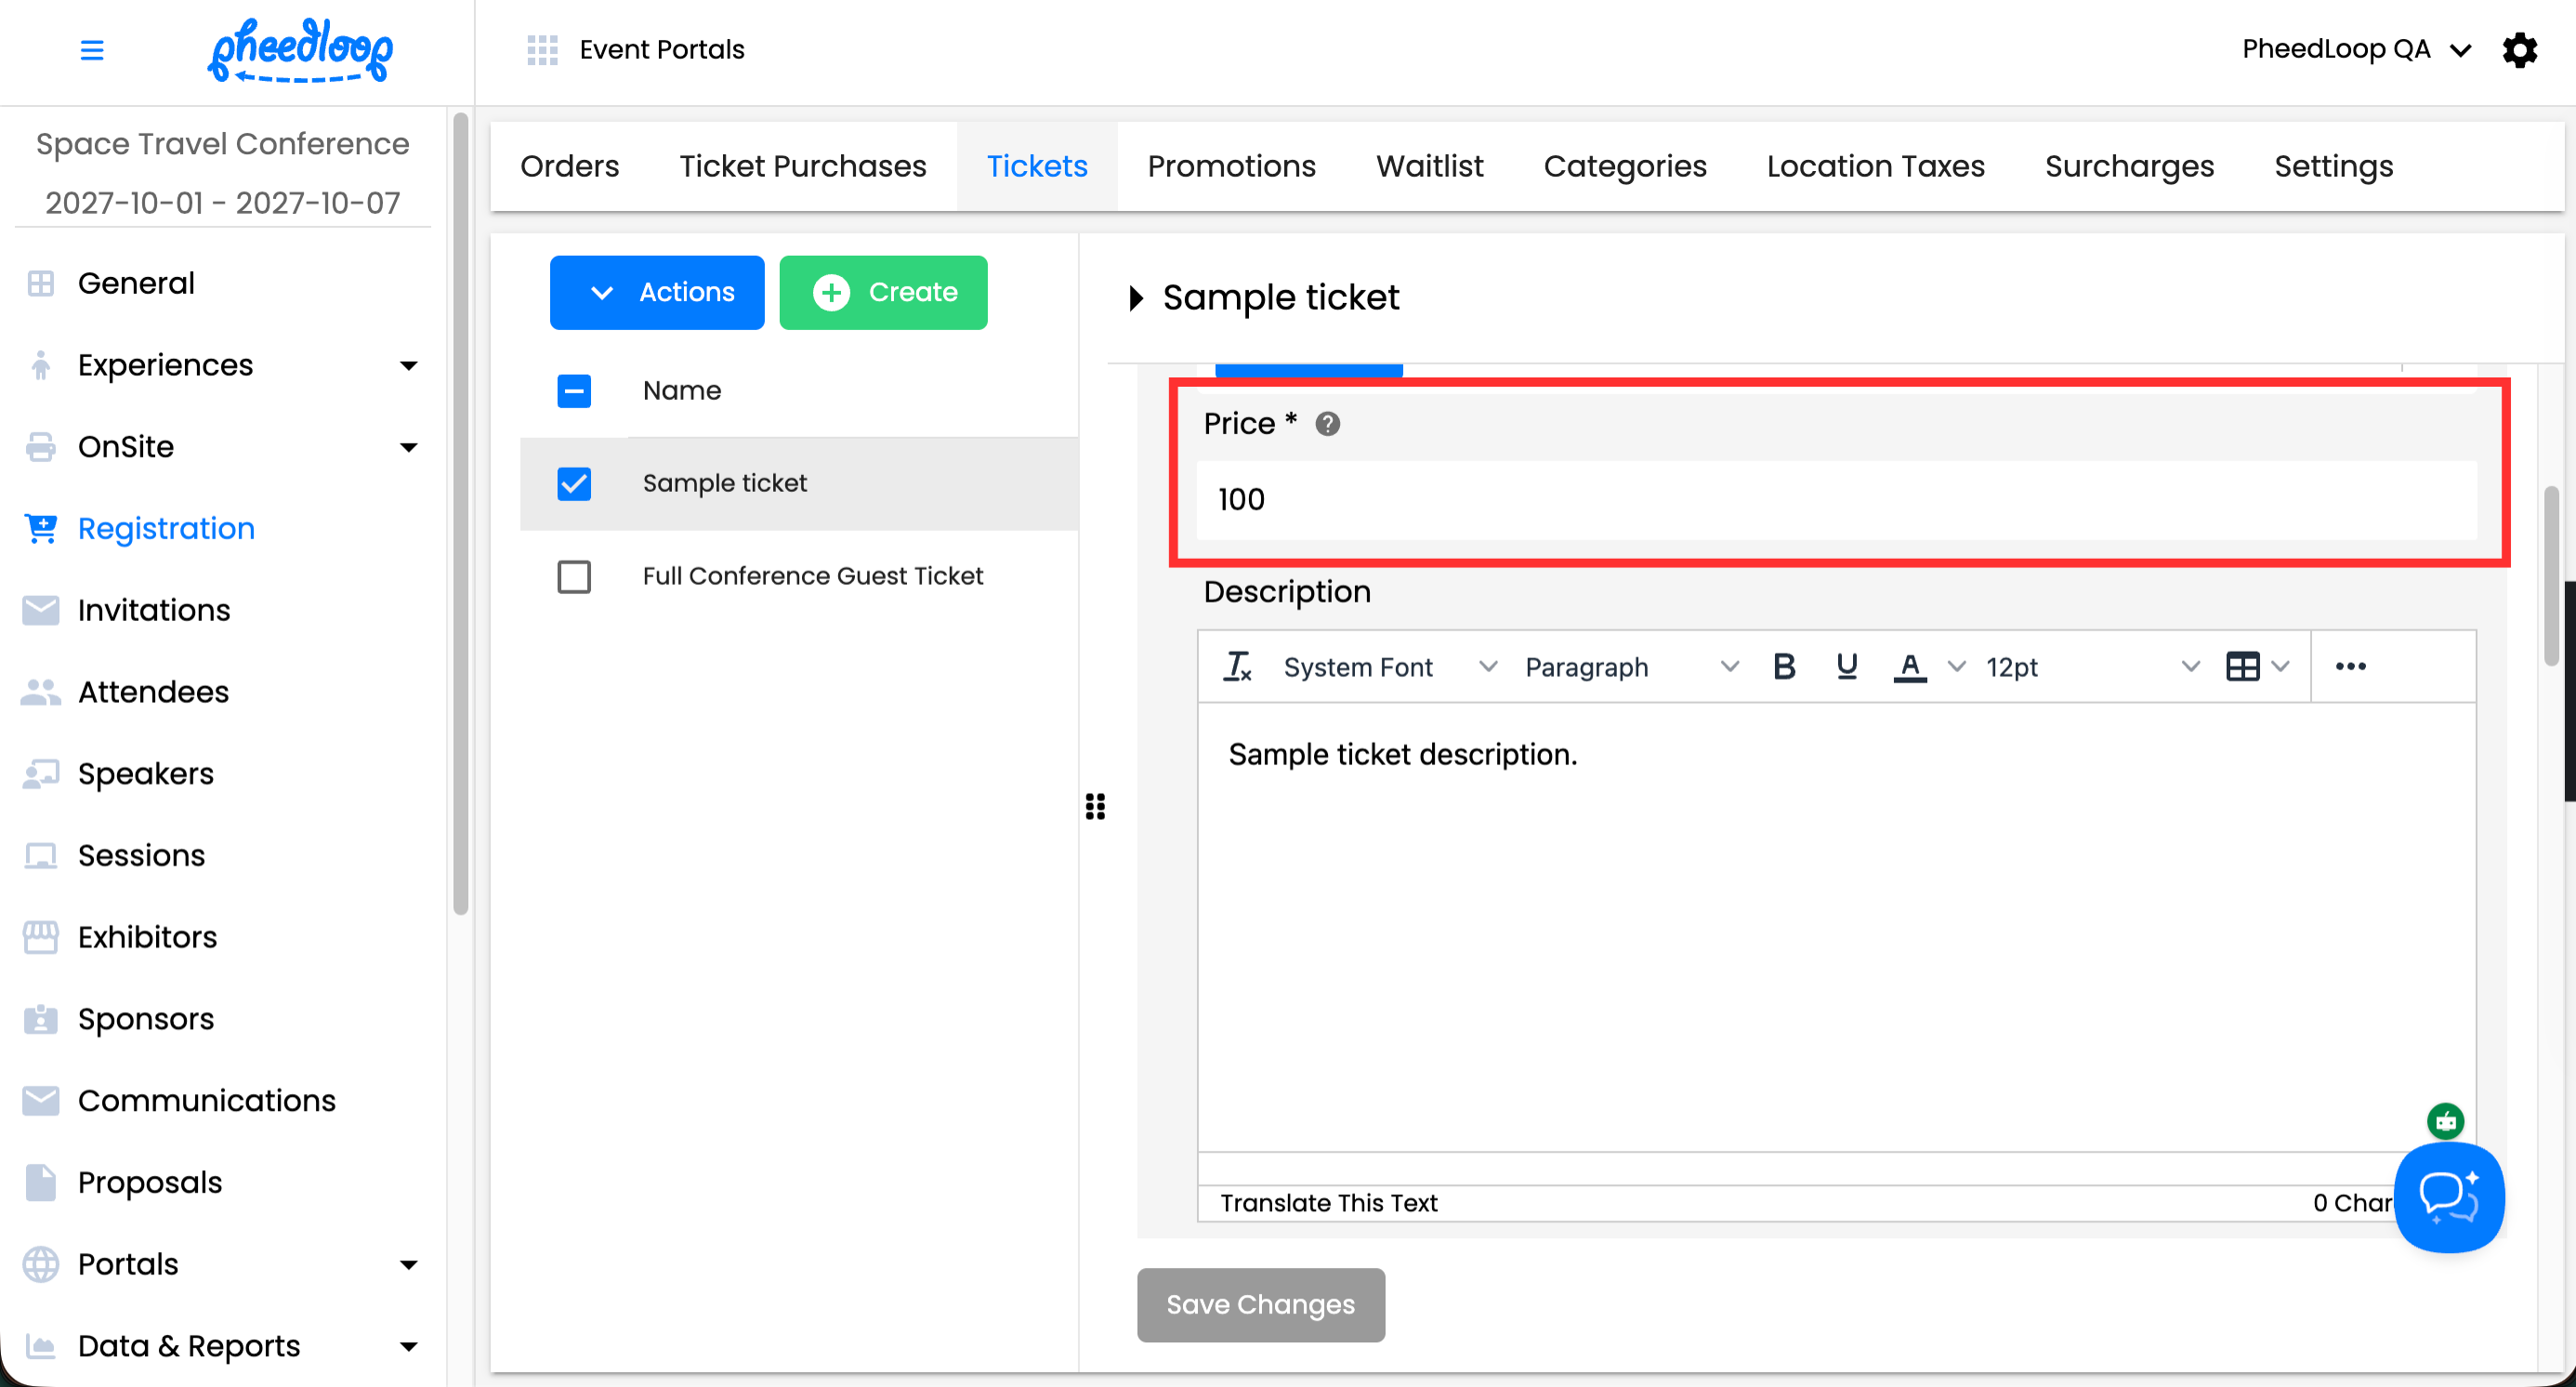Expand the Sample ticket disclosure triangle
2576x1387 pixels.
click(x=1136, y=298)
